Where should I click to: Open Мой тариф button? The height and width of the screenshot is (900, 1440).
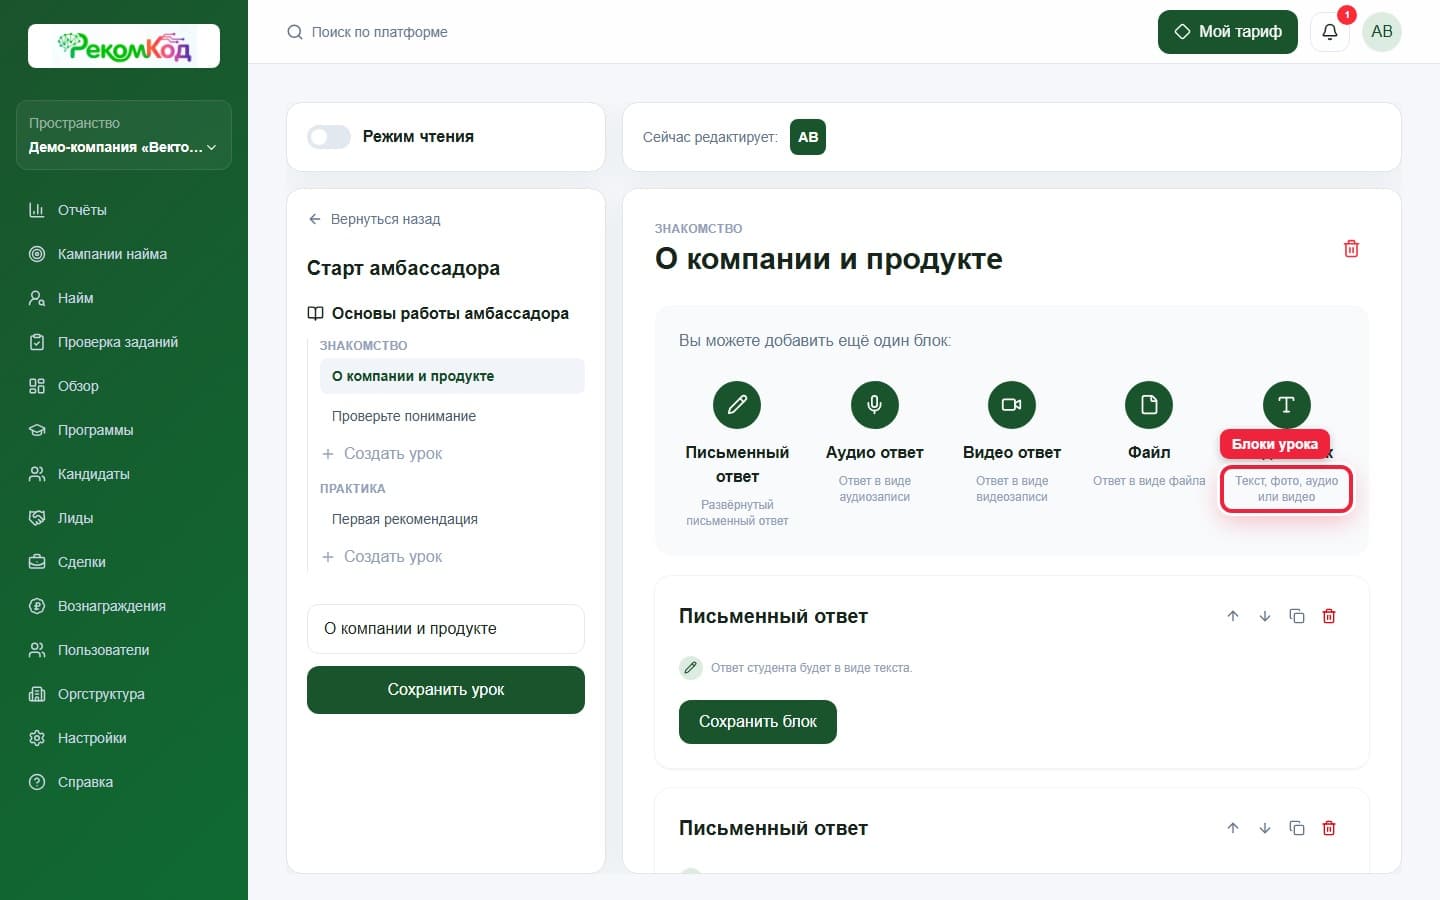click(1228, 32)
